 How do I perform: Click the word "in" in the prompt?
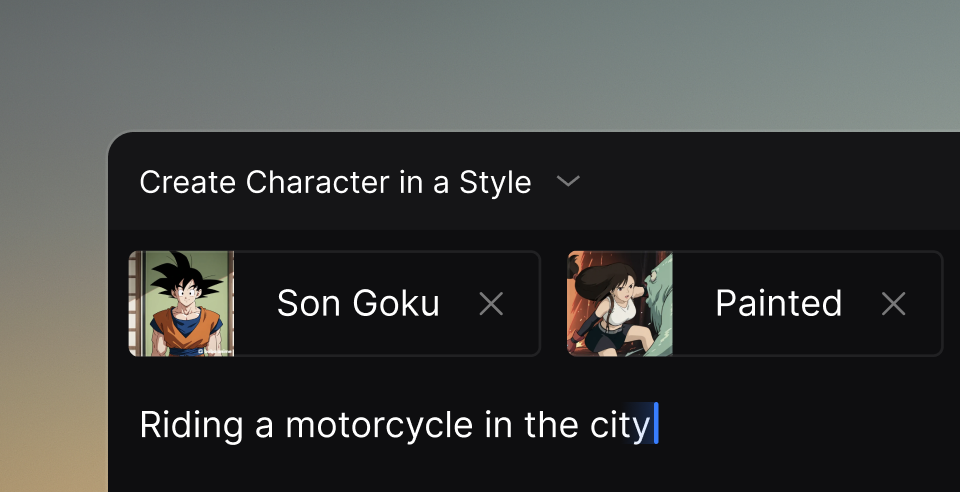tap(498, 425)
